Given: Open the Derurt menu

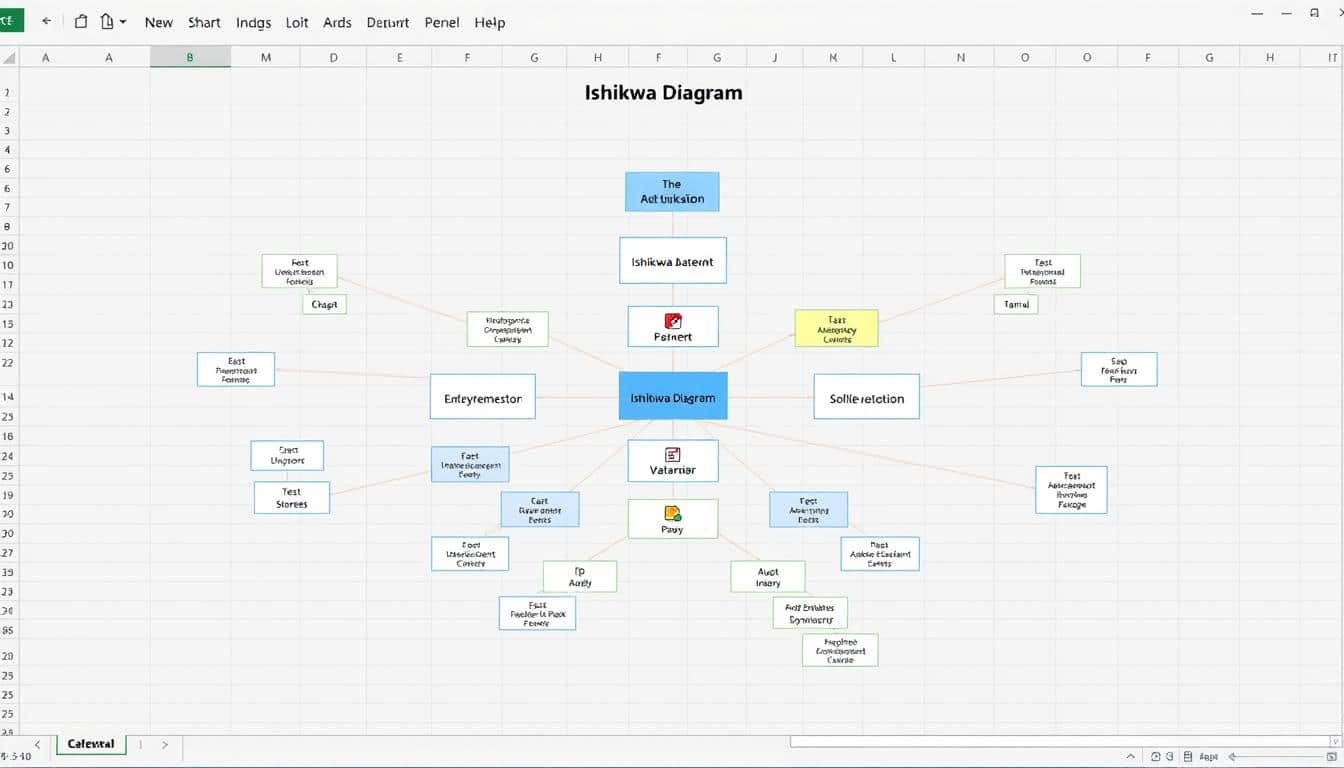Looking at the screenshot, I should pos(388,22).
